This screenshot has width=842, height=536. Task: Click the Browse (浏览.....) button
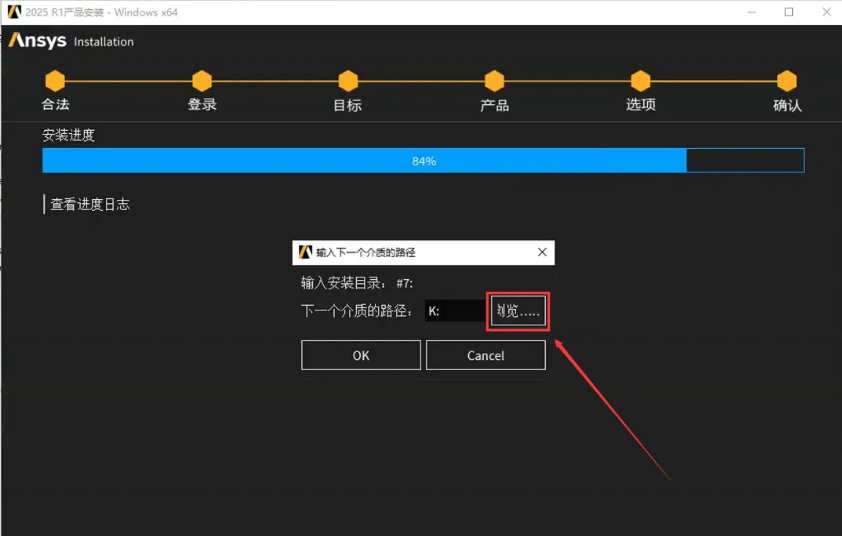point(518,311)
